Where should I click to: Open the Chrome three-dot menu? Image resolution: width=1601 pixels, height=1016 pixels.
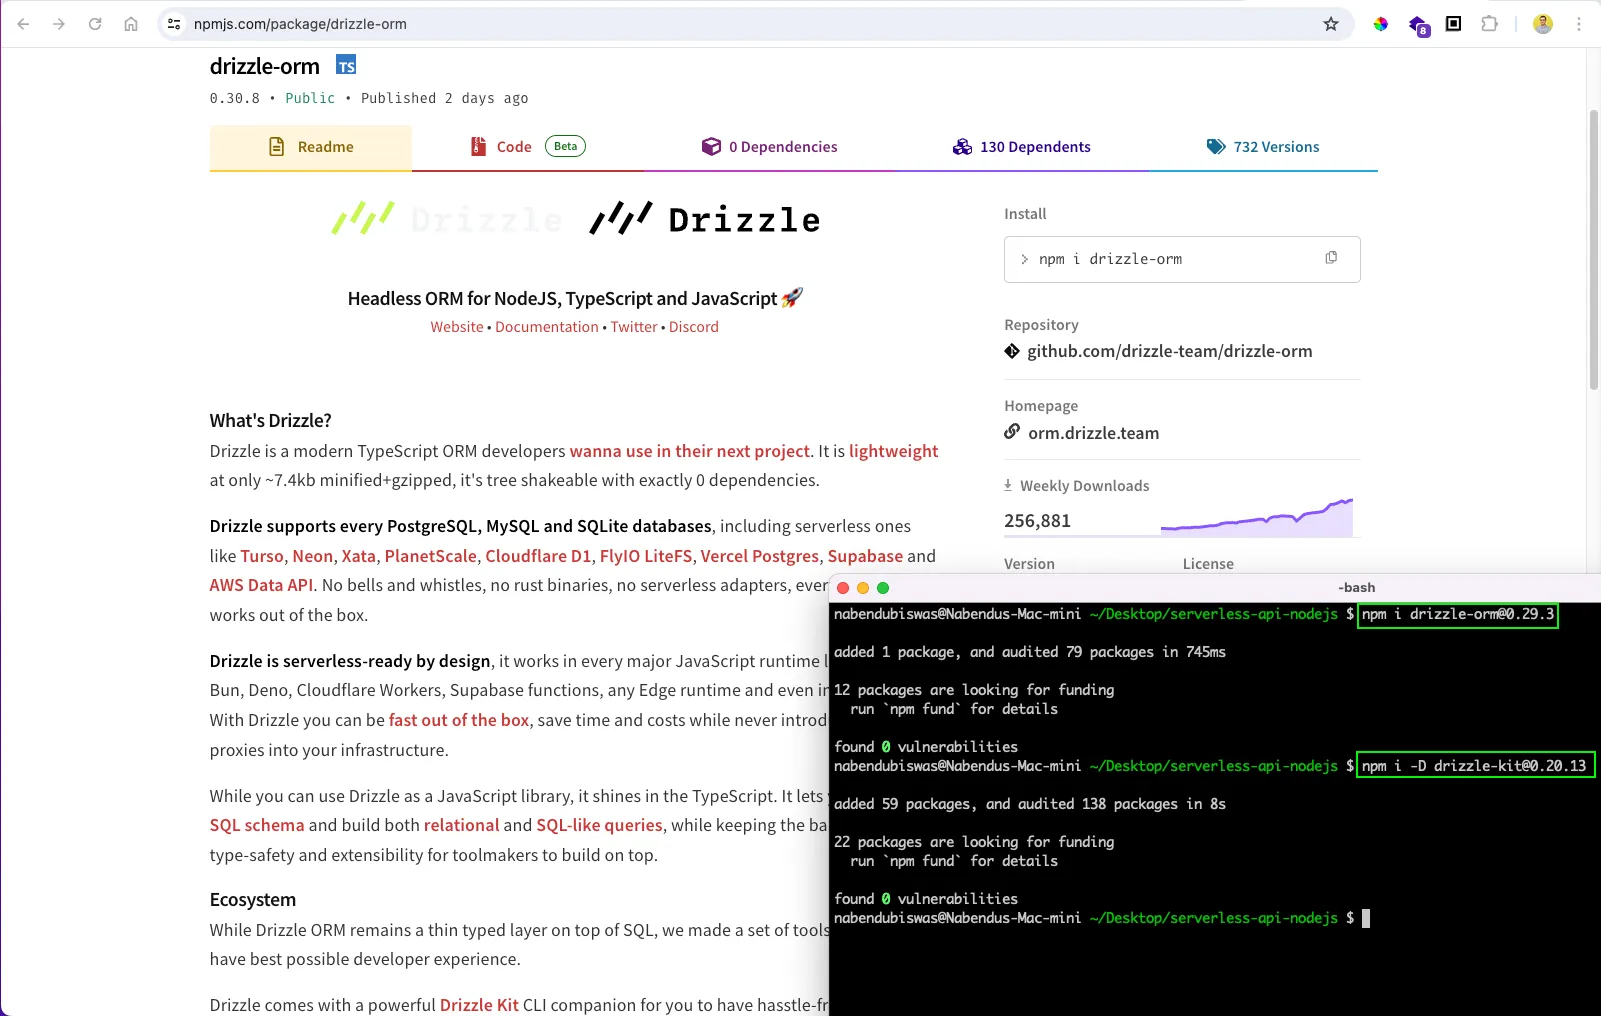point(1579,24)
